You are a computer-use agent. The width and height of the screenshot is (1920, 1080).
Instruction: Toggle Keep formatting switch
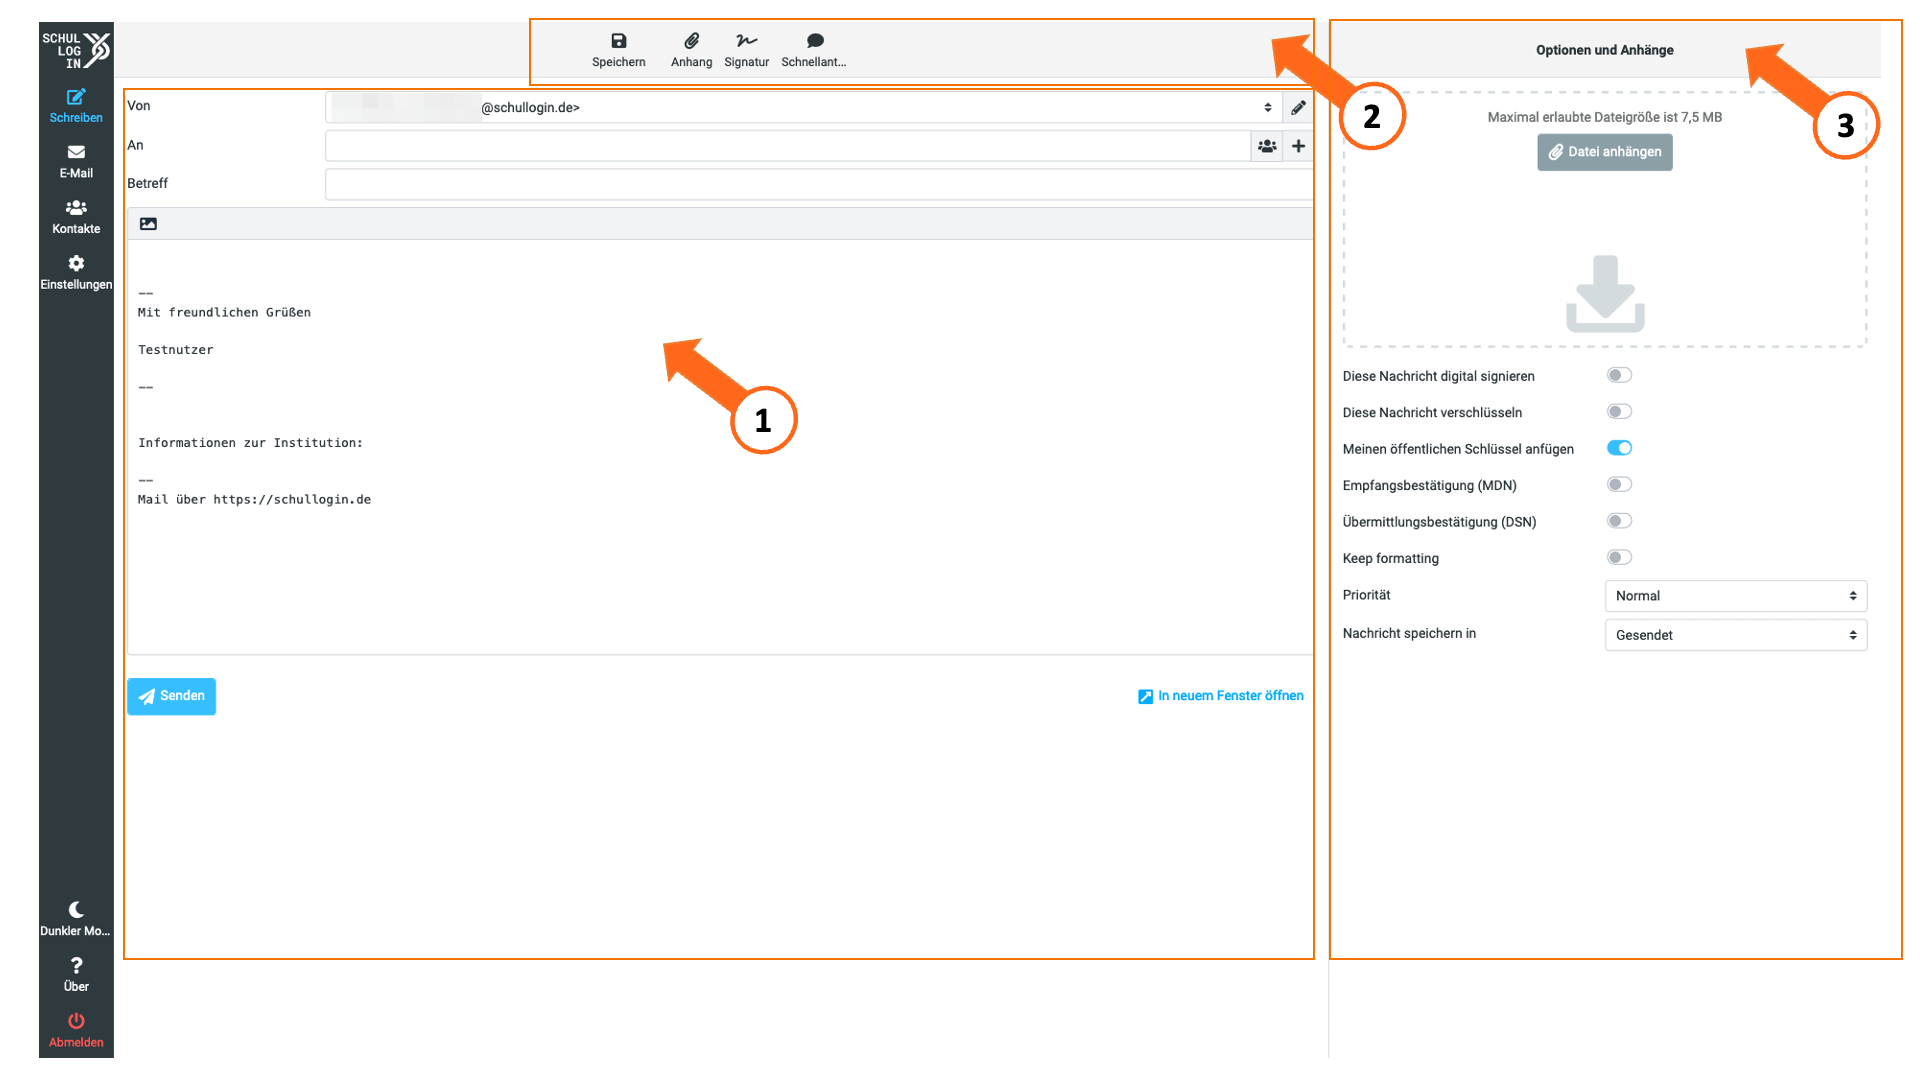(x=1619, y=558)
